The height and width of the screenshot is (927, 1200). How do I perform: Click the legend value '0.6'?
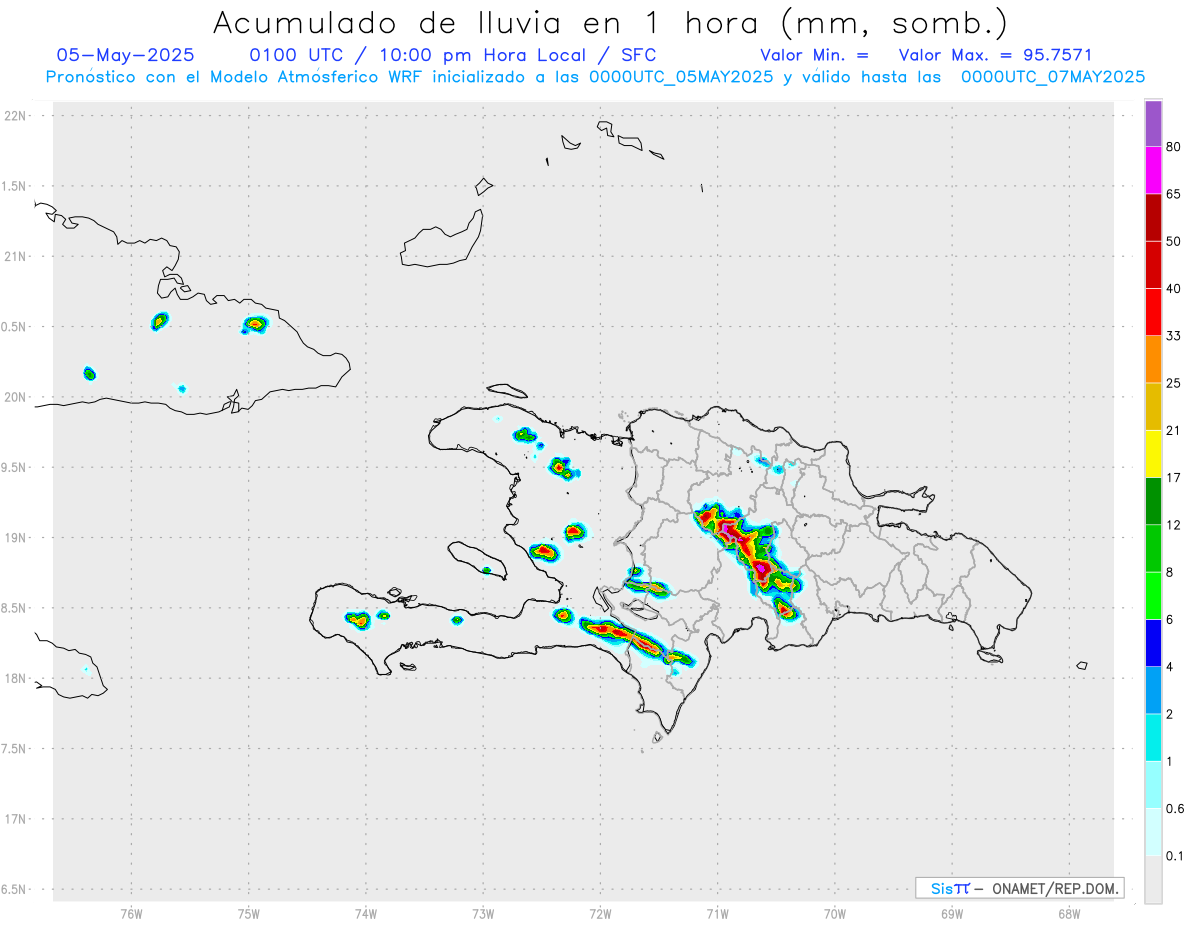point(1175,808)
